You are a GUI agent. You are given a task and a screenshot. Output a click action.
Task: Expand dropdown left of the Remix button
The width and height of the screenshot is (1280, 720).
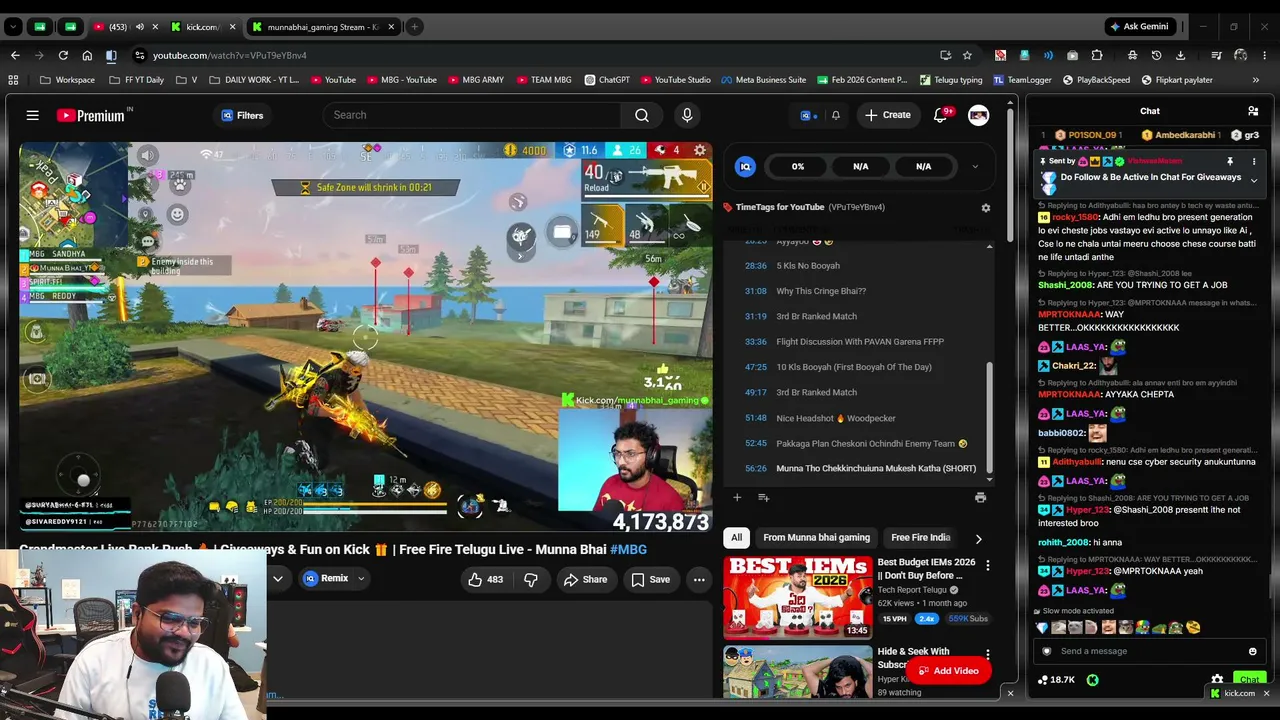click(x=278, y=579)
